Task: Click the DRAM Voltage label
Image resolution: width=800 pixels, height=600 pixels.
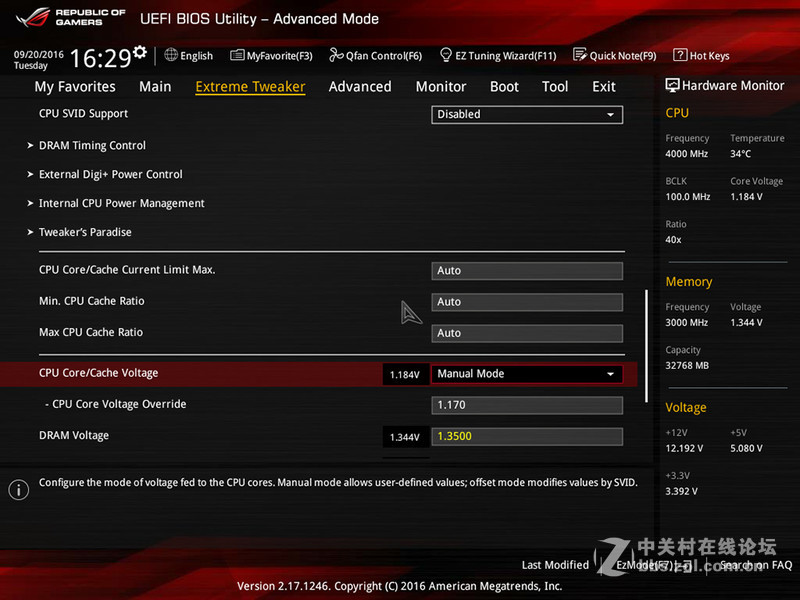Action: (74, 435)
